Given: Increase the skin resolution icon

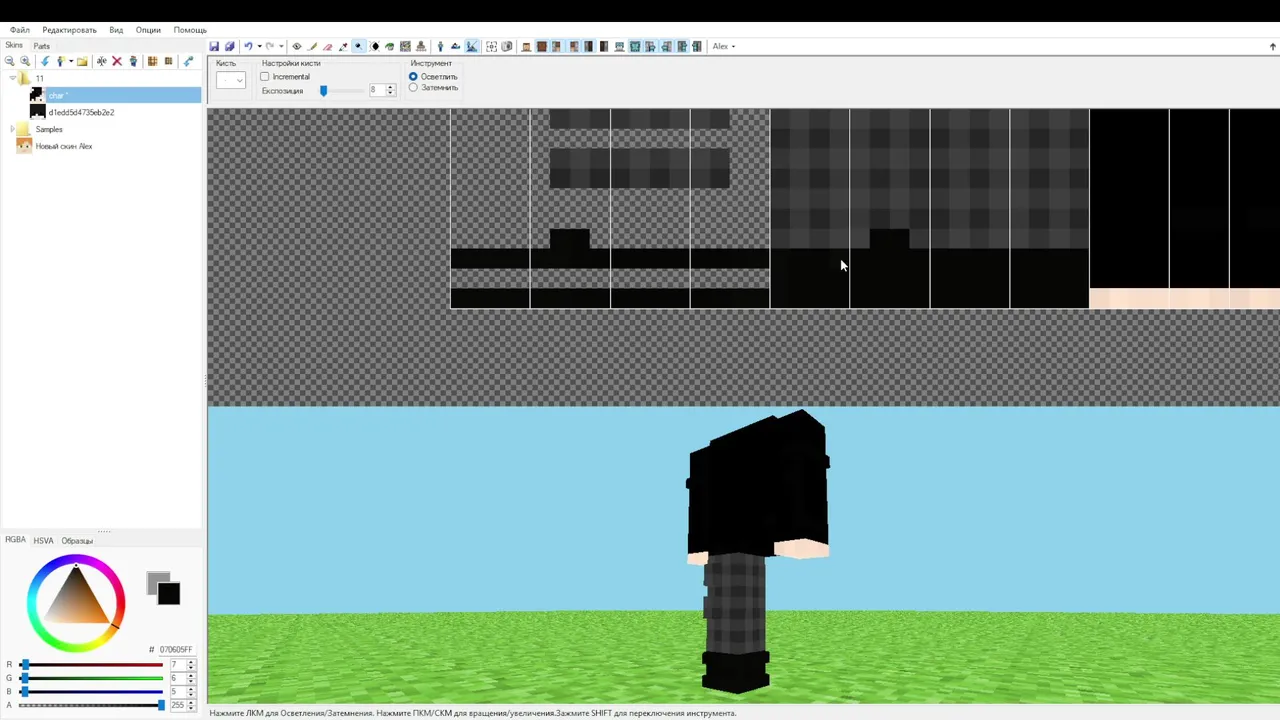Looking at the screenshot, I should (152, 62).
